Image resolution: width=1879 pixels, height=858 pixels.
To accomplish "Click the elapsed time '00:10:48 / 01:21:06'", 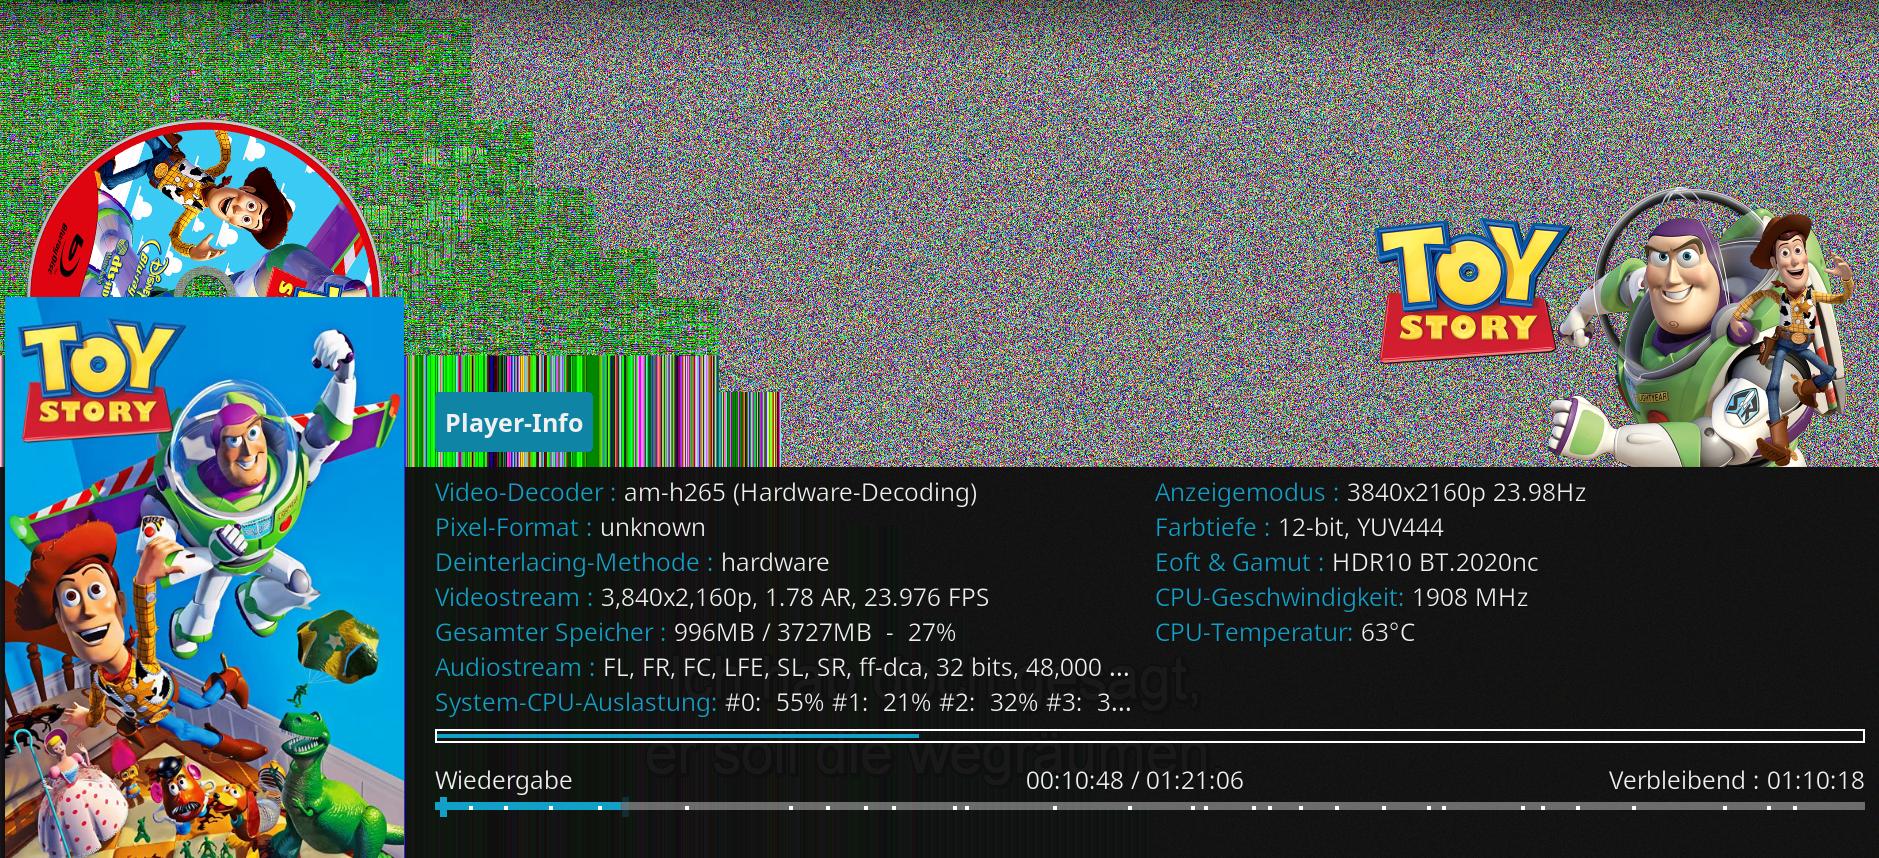I will click(x=1135, y=780).
